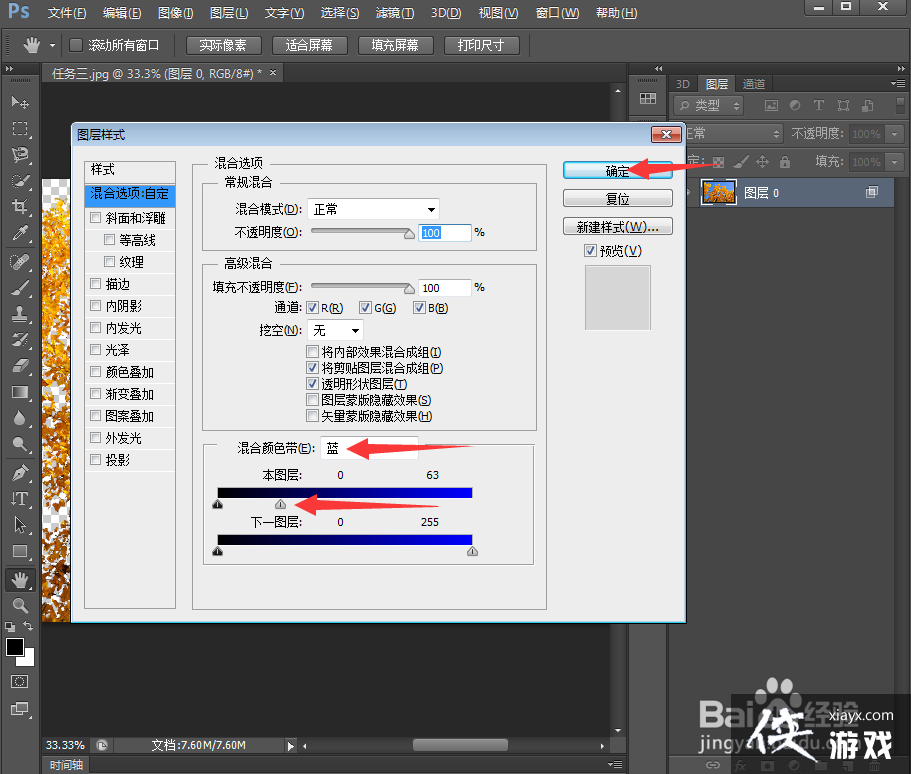Select the Type tool
Viewport: 911px width, 774px height.
(19, 498)
